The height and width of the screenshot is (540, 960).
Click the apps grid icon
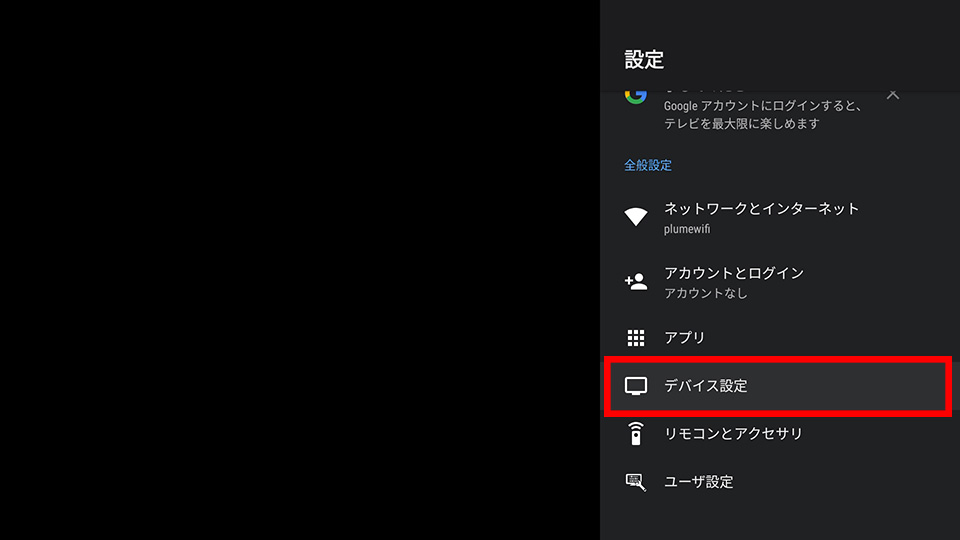pyautogui.click(x=636, y=337)
